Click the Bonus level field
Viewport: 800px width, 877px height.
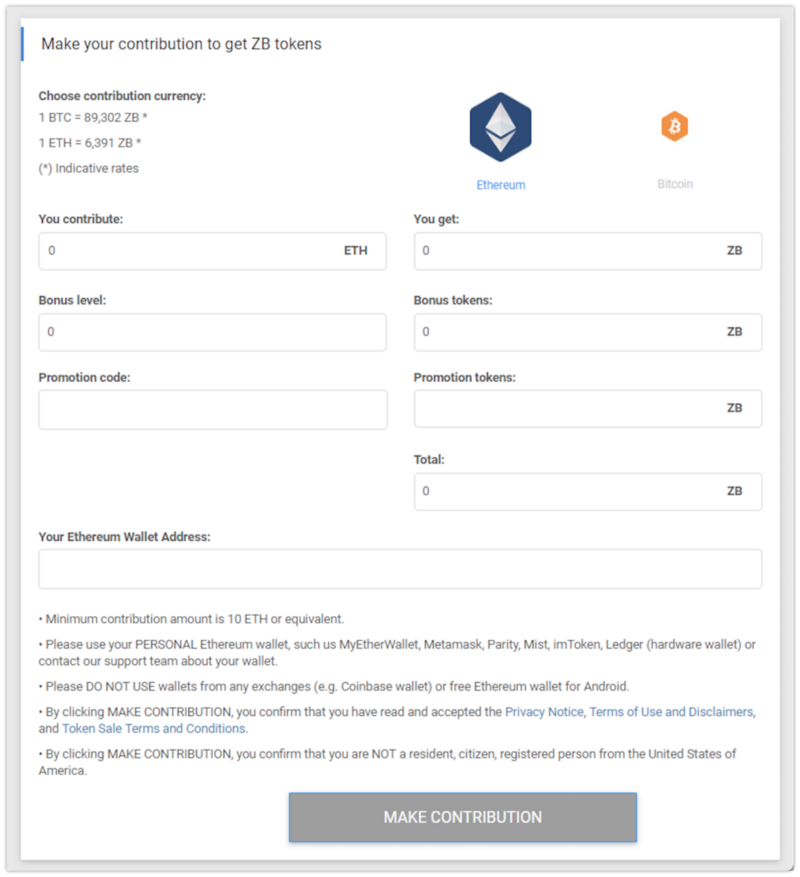point(212,332)
